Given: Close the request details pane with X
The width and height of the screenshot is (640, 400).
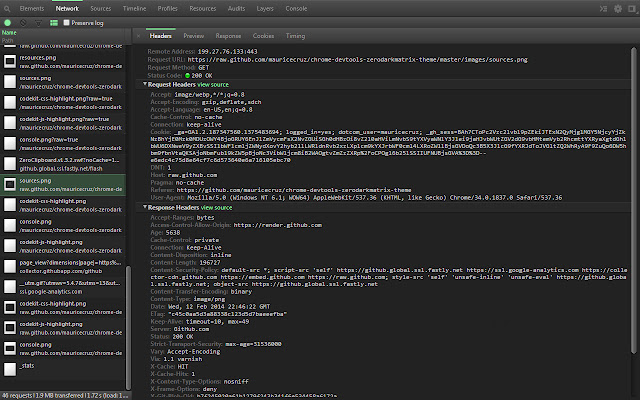Looking at the screenshot, I should [136, 34].
